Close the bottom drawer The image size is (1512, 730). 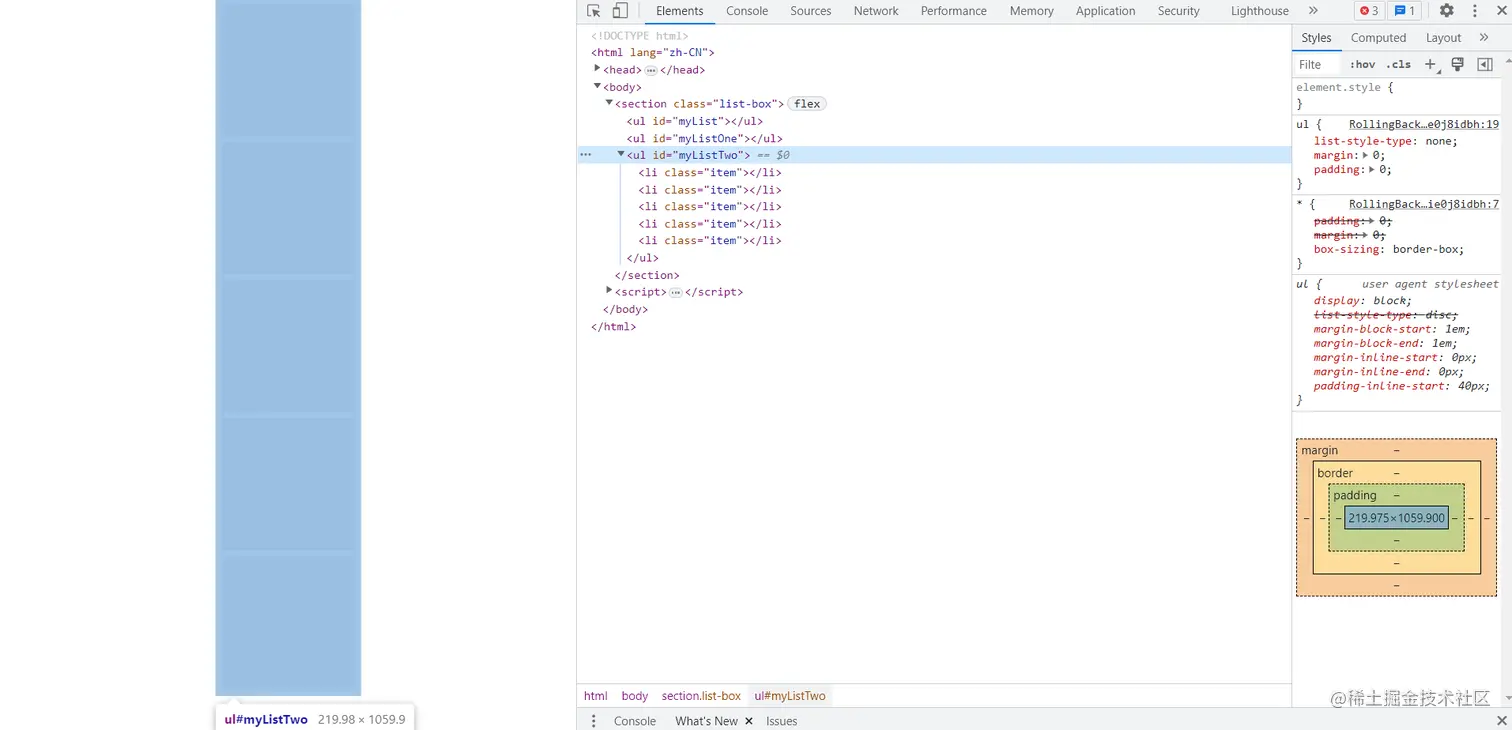(x=1501, y=721)
